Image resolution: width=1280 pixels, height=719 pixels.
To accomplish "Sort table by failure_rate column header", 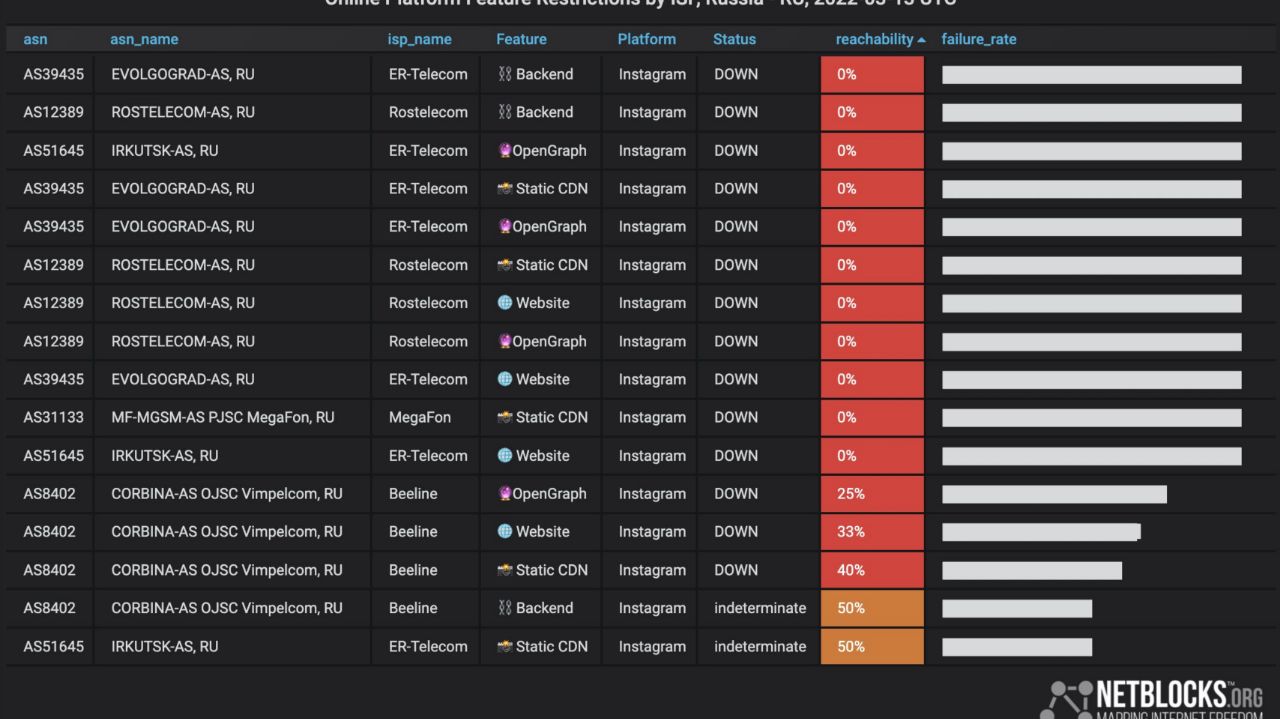I will pos(979,39).
